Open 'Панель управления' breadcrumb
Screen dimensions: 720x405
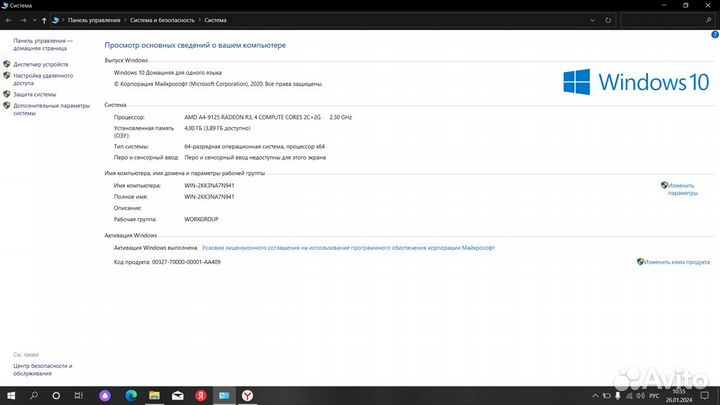point(94,20)
